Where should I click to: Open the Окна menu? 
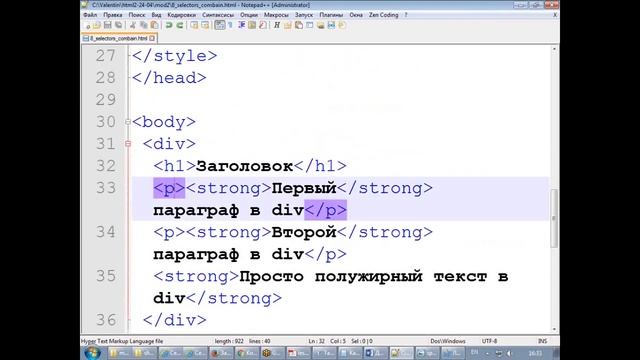(x=356, y=15)
